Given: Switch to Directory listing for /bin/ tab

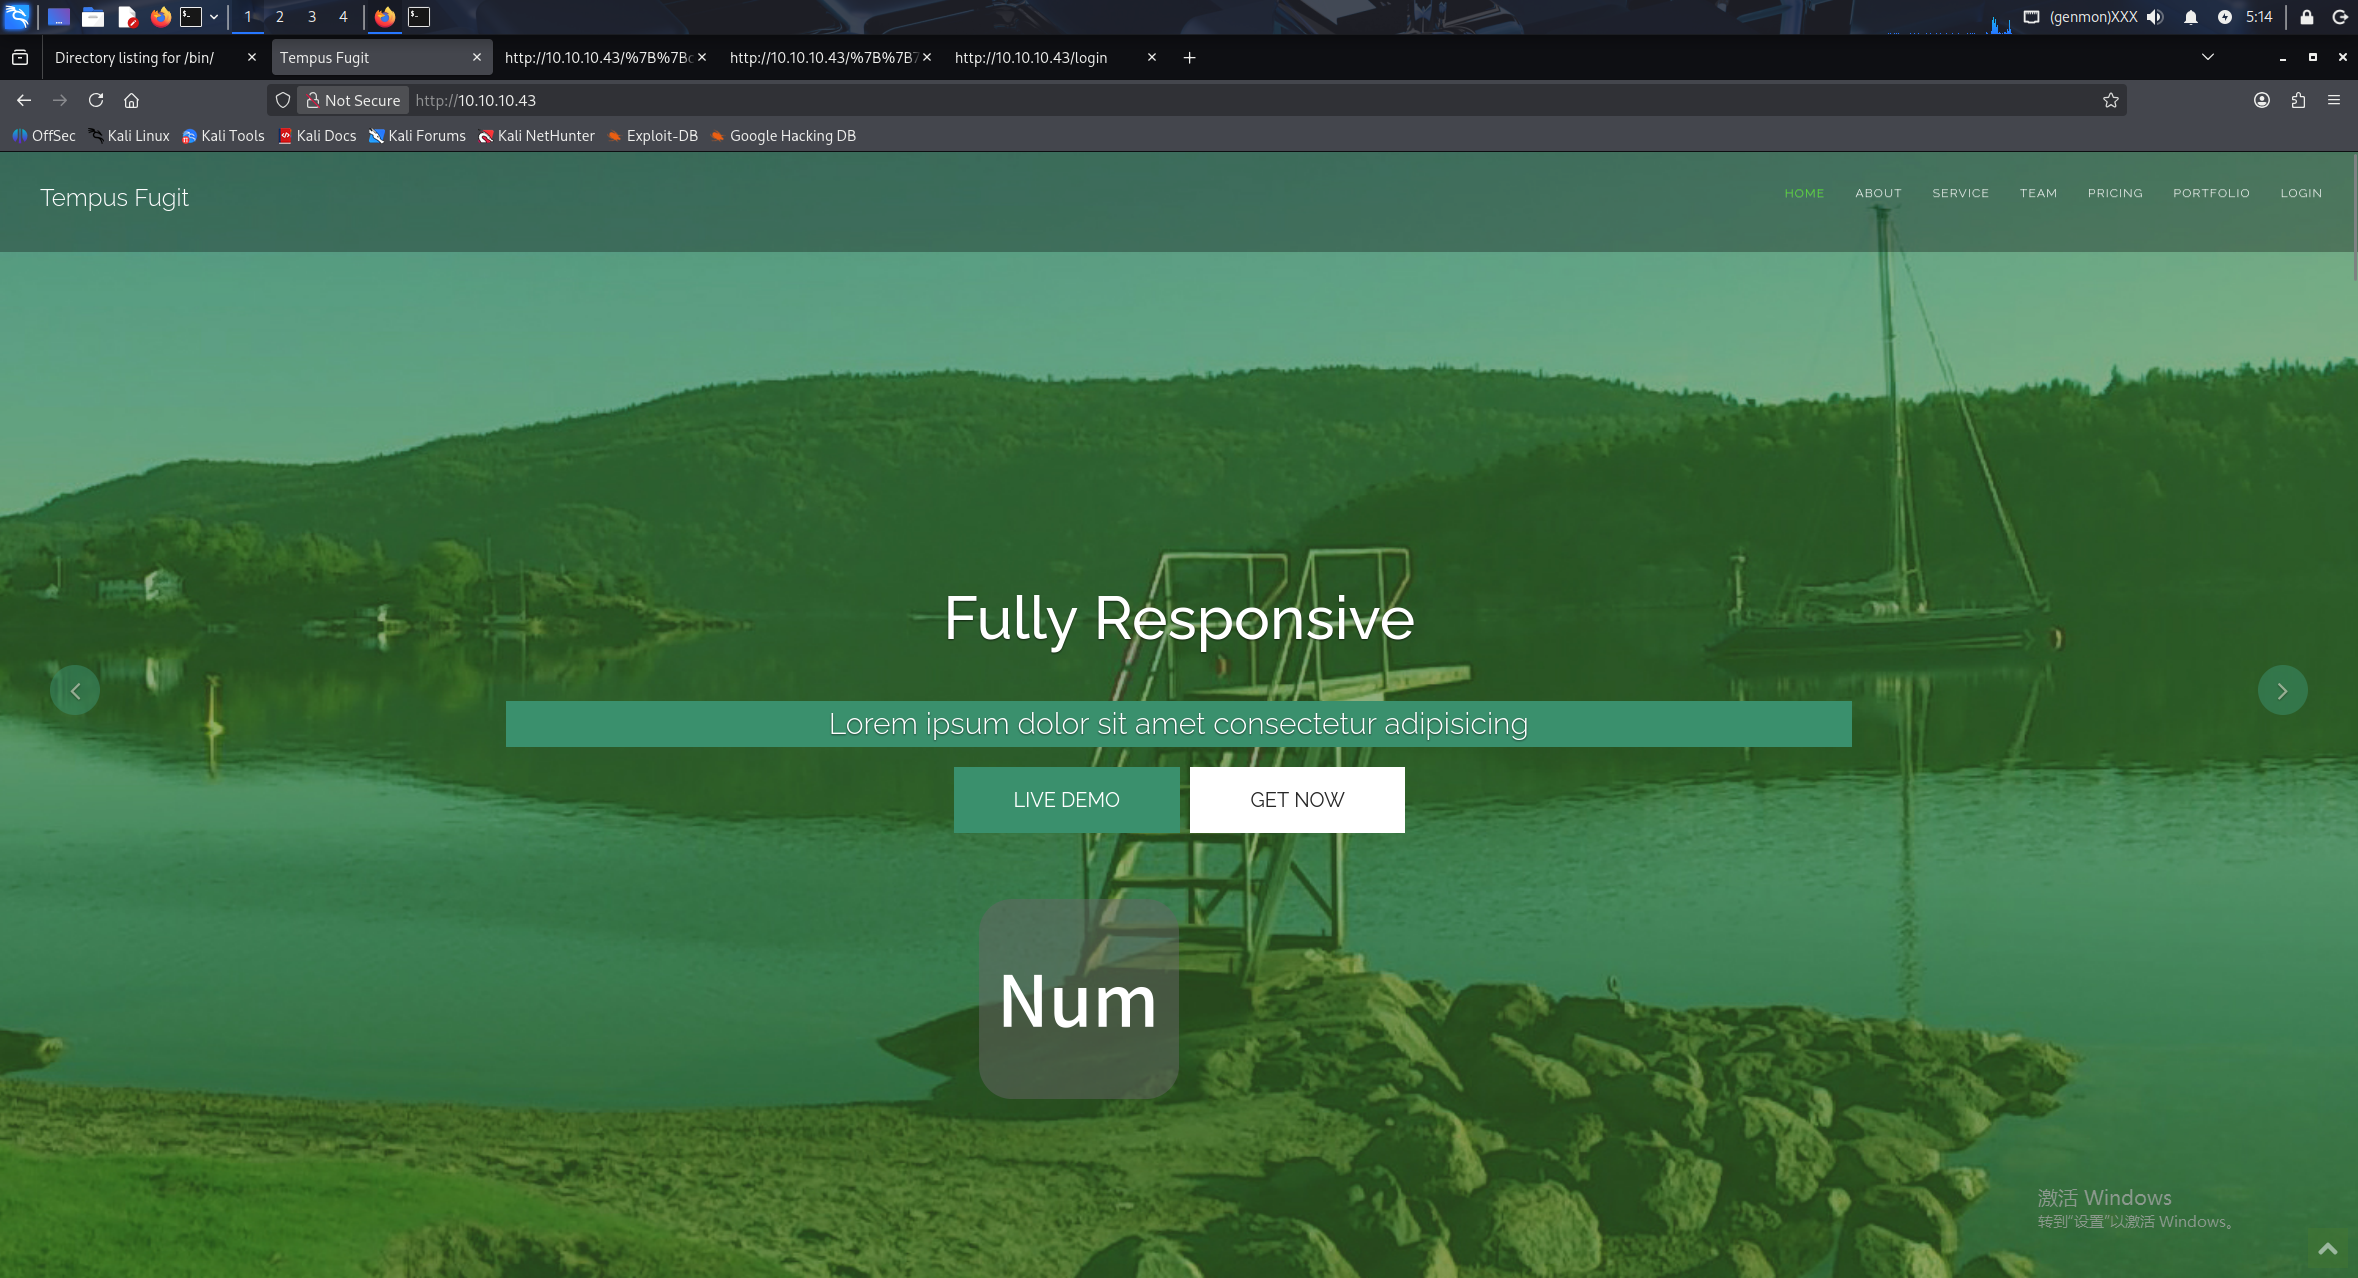Looking at the screenshot, I should point(135,58).
